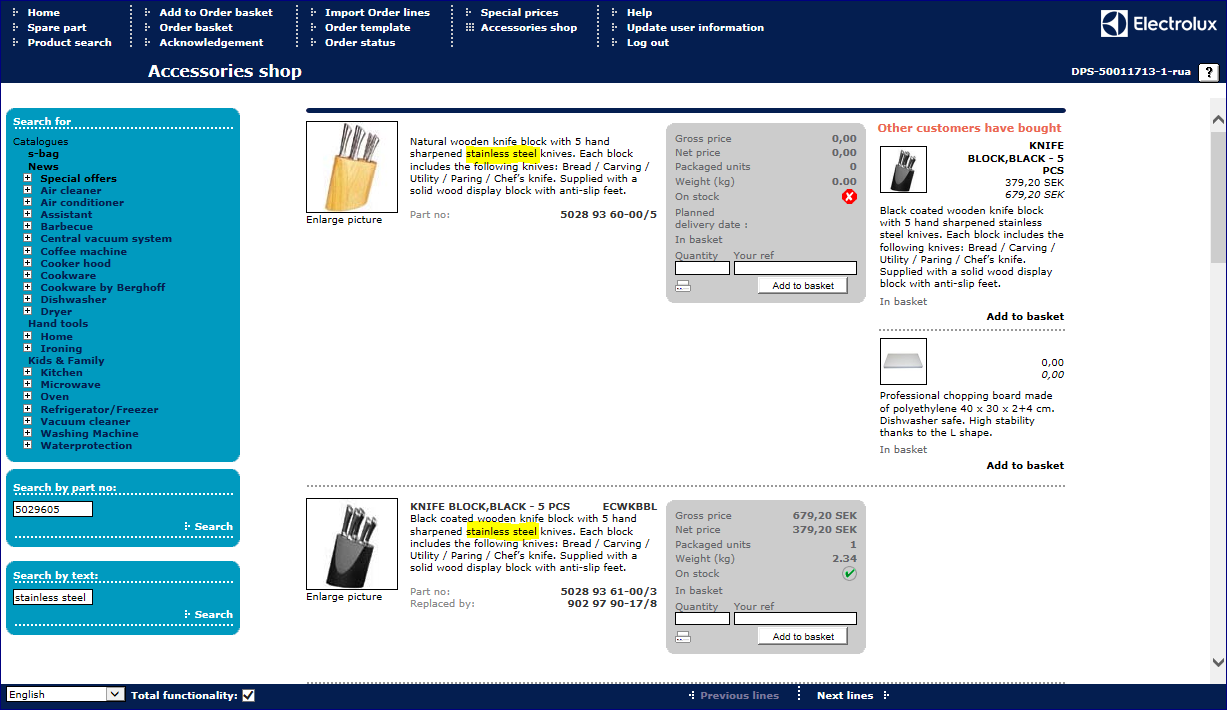
Task: Open Order template menu
Action: pos(367,27)
